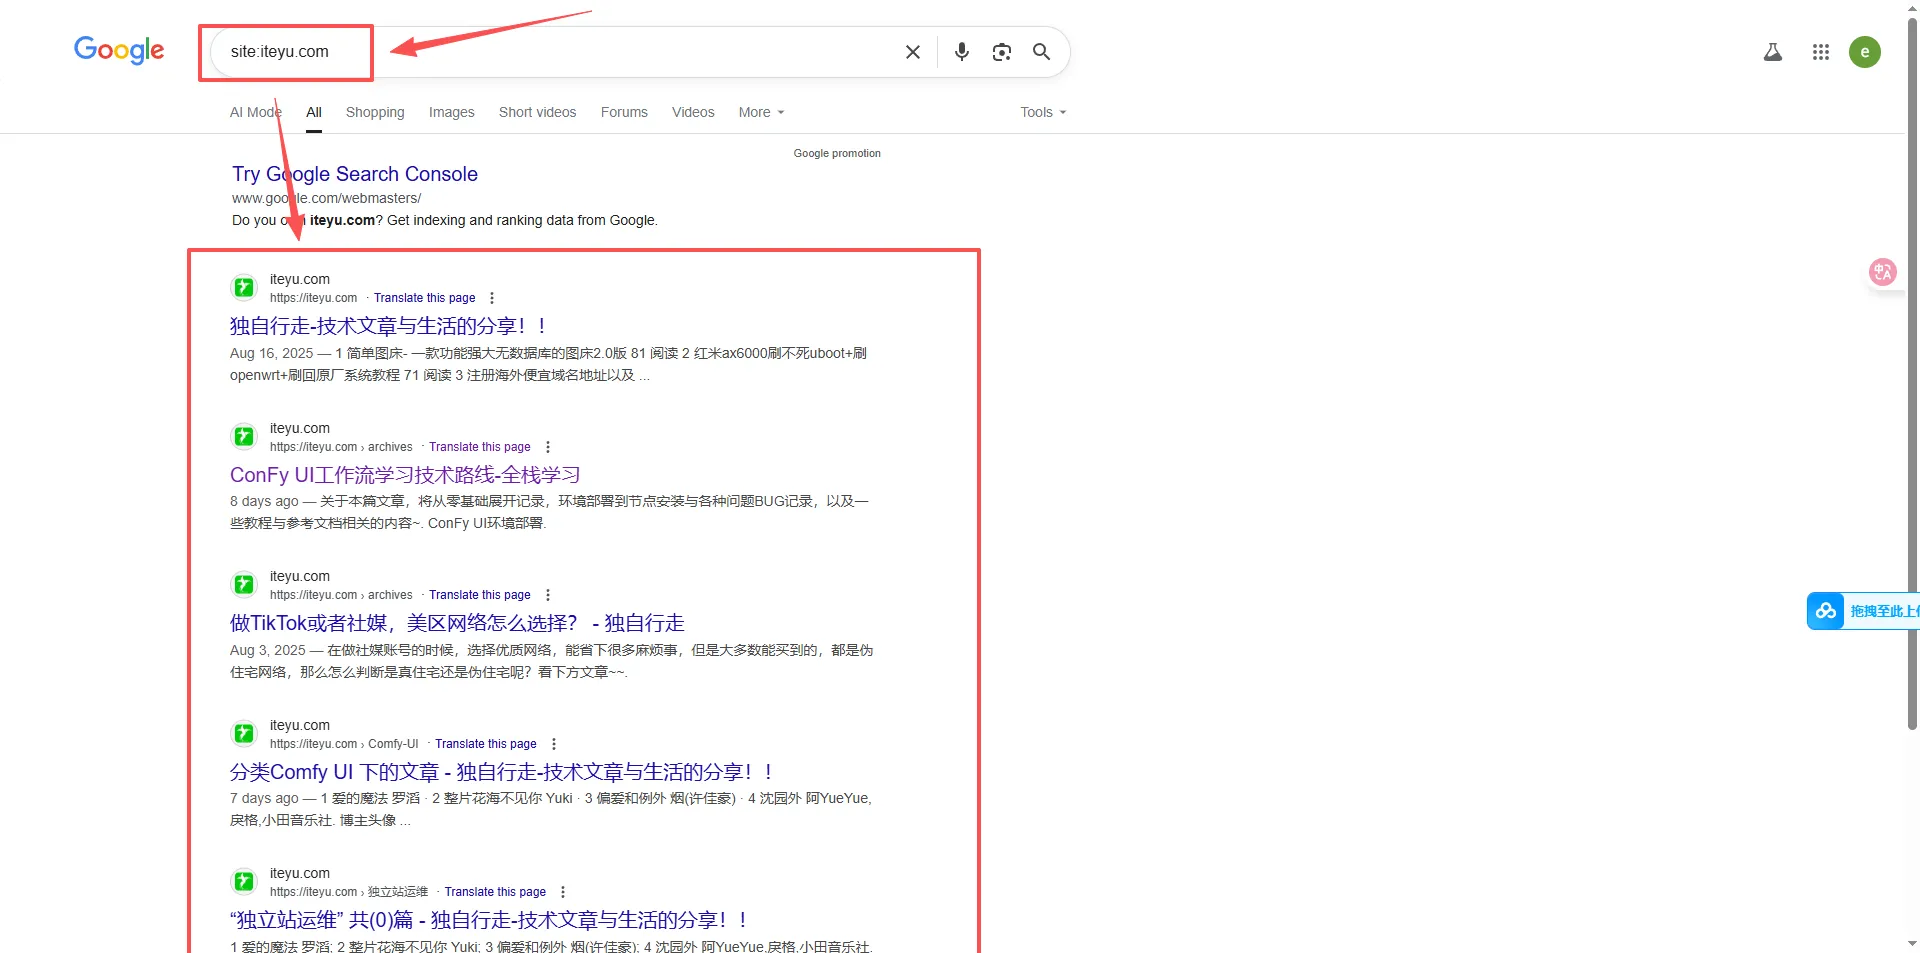This screenshot has width=1920, height=953.
Task: Translate the 独立站运维 result page
Action: click(x=495, y=892)
